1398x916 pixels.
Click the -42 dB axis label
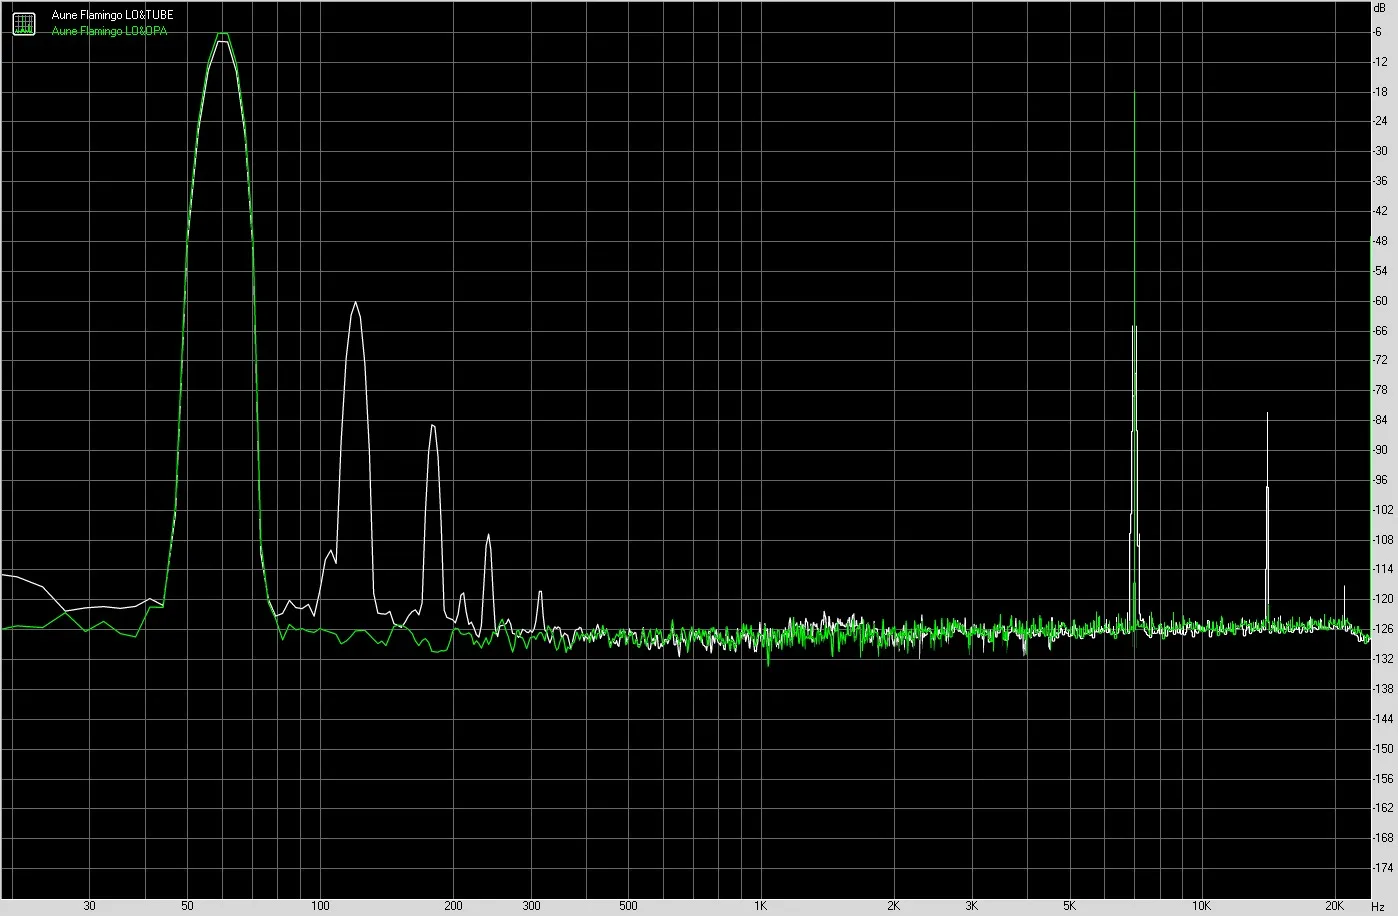[x=1380, y=211]
